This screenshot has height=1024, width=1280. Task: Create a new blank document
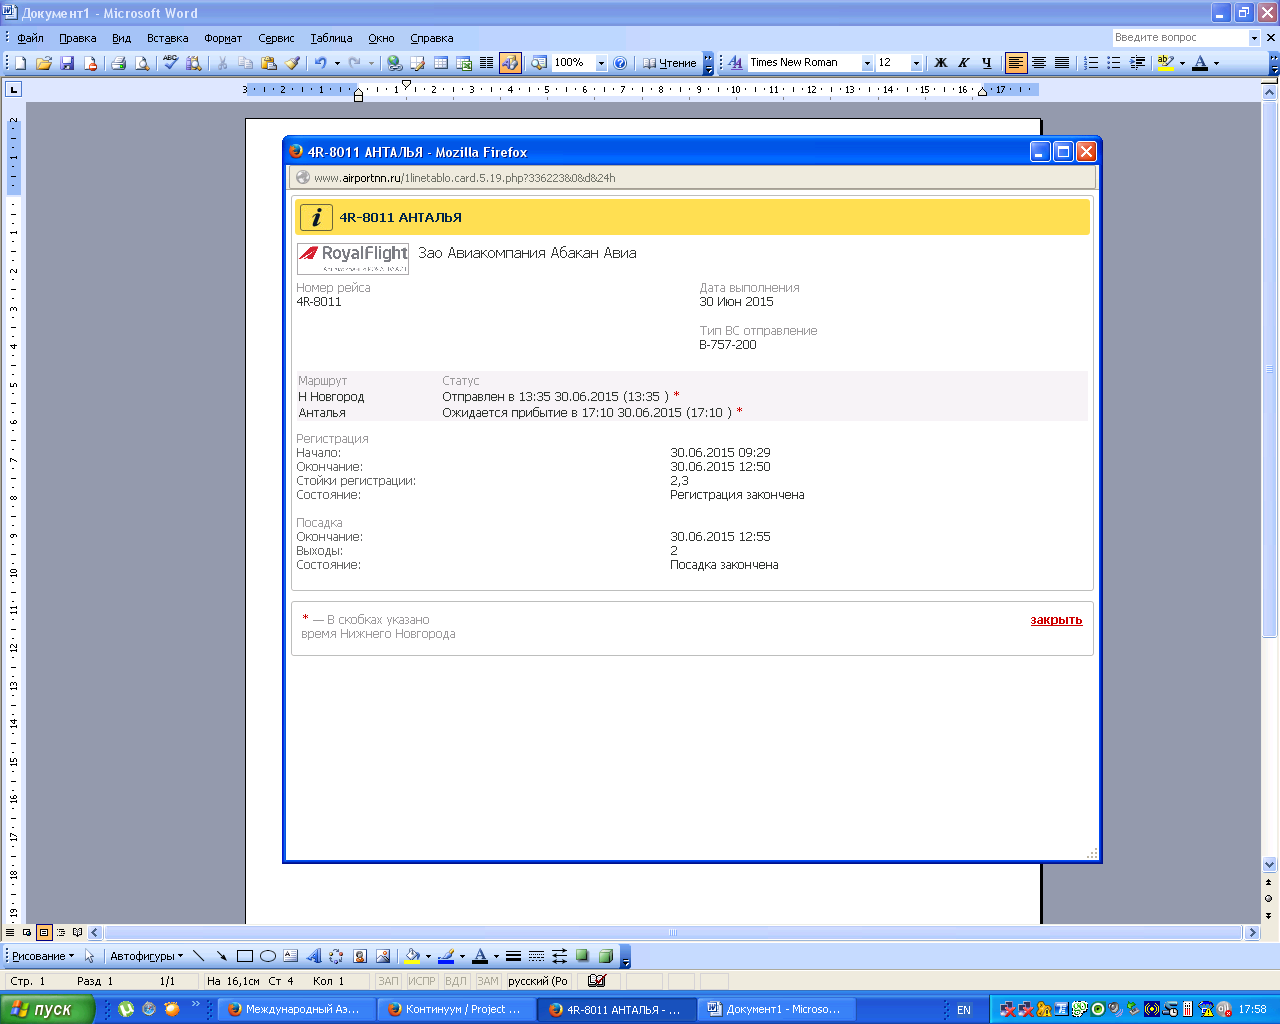coord(20,63)
